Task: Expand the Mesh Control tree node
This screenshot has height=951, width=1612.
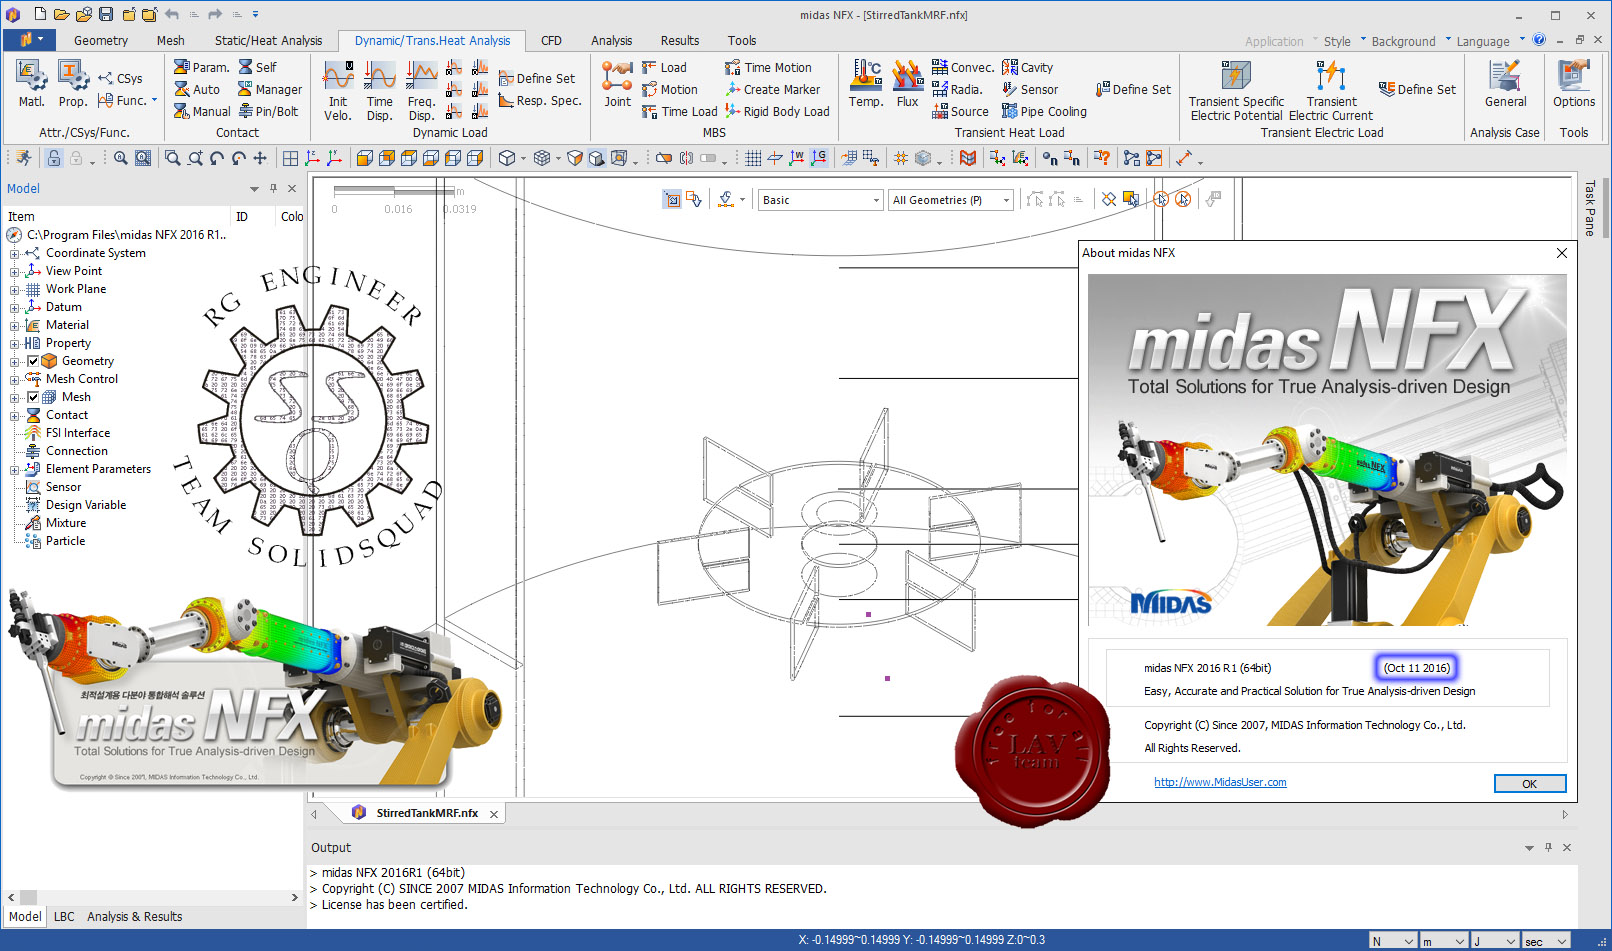Action: (x=14, y=379)
